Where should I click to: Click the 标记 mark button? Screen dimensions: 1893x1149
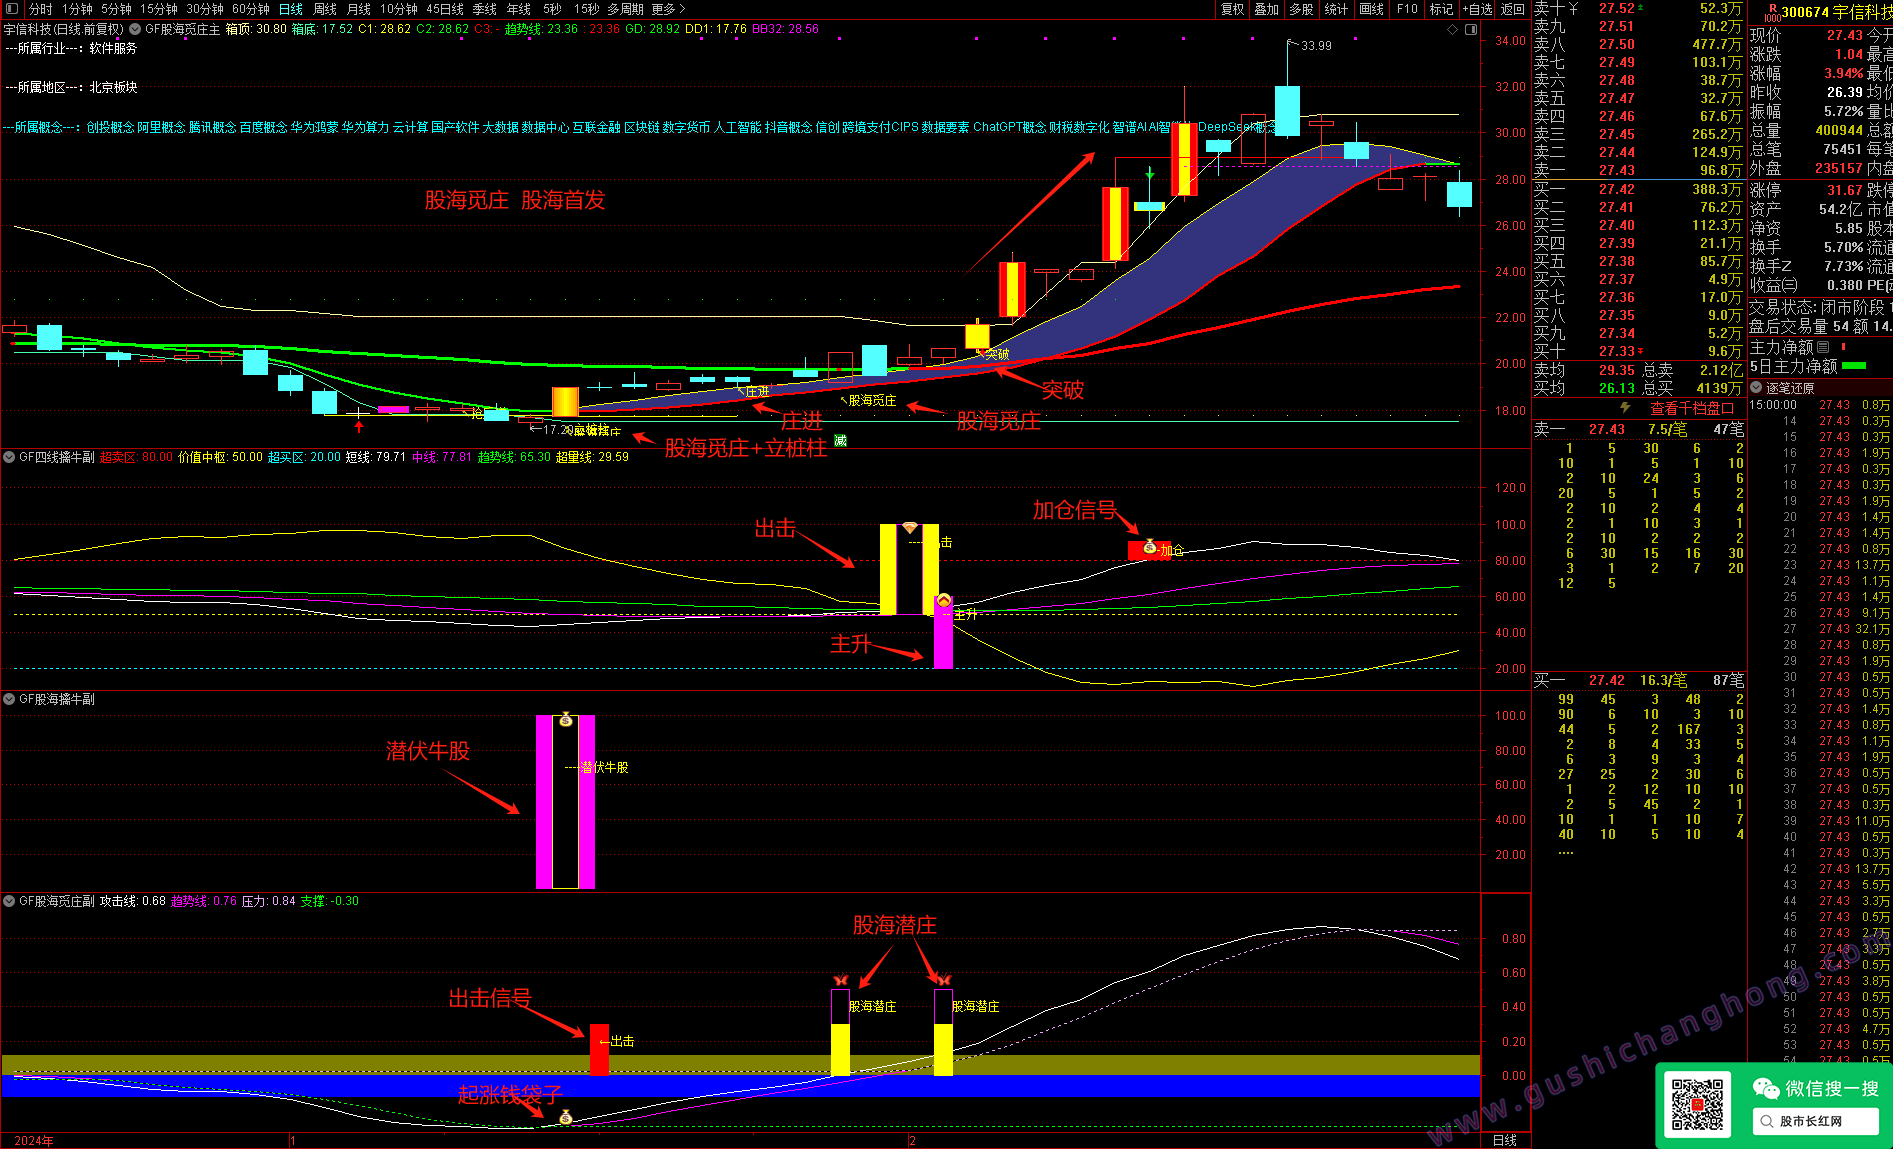click(x=1441, y=9)
